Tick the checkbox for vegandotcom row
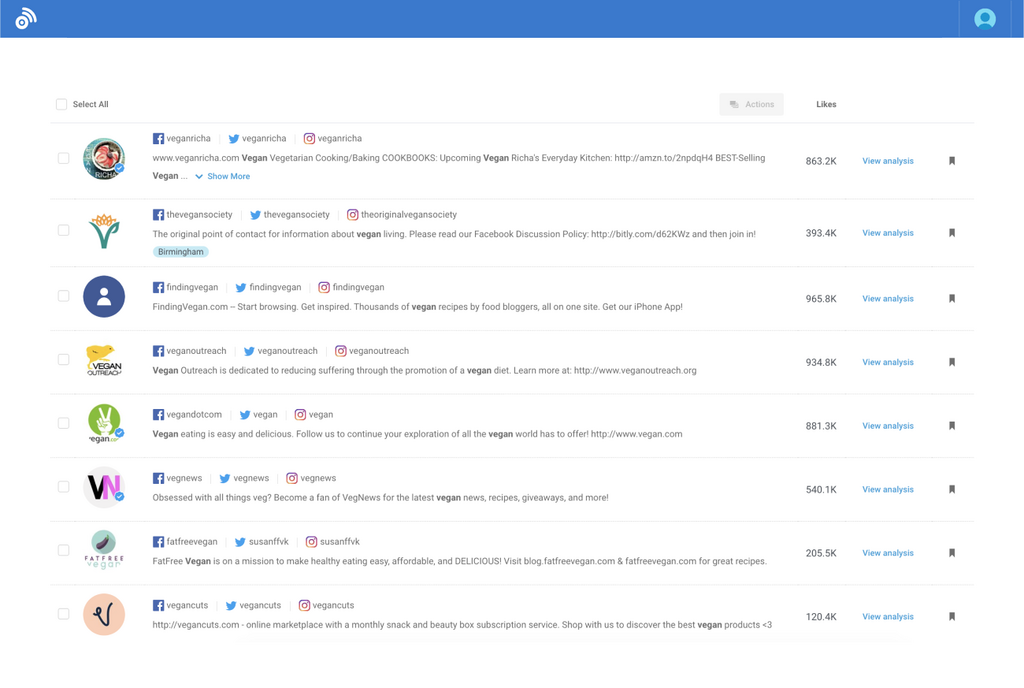This screenshot has width=1024, height=688. point(63,423)
